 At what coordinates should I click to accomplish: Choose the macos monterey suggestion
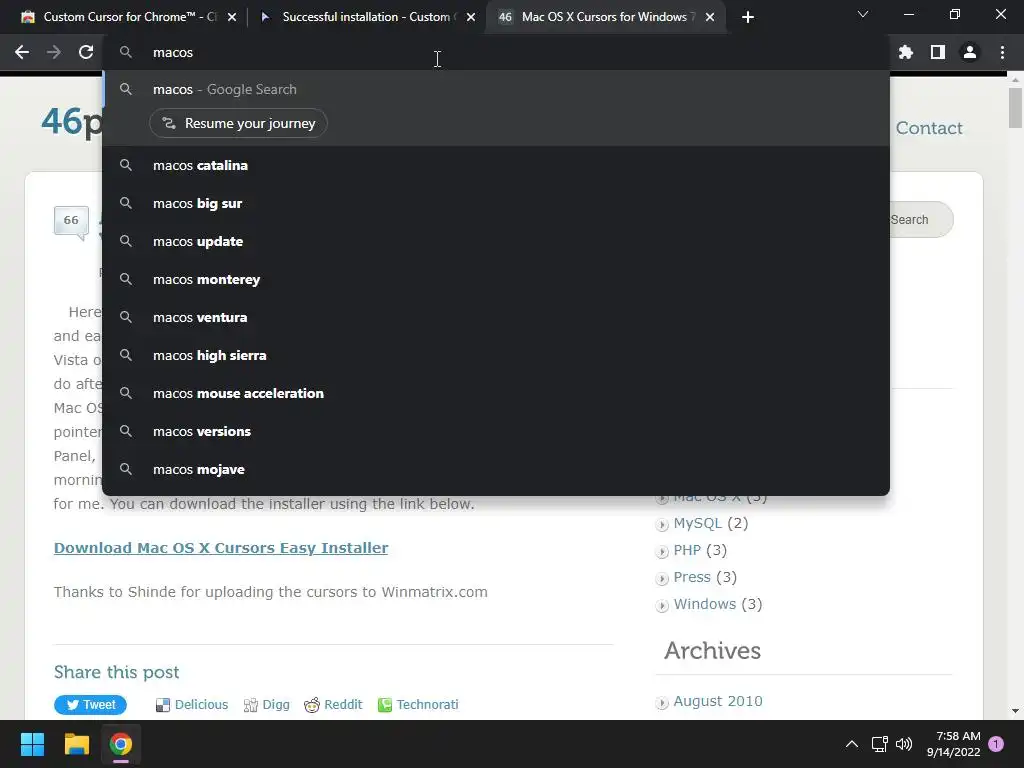tap(496, 280)
